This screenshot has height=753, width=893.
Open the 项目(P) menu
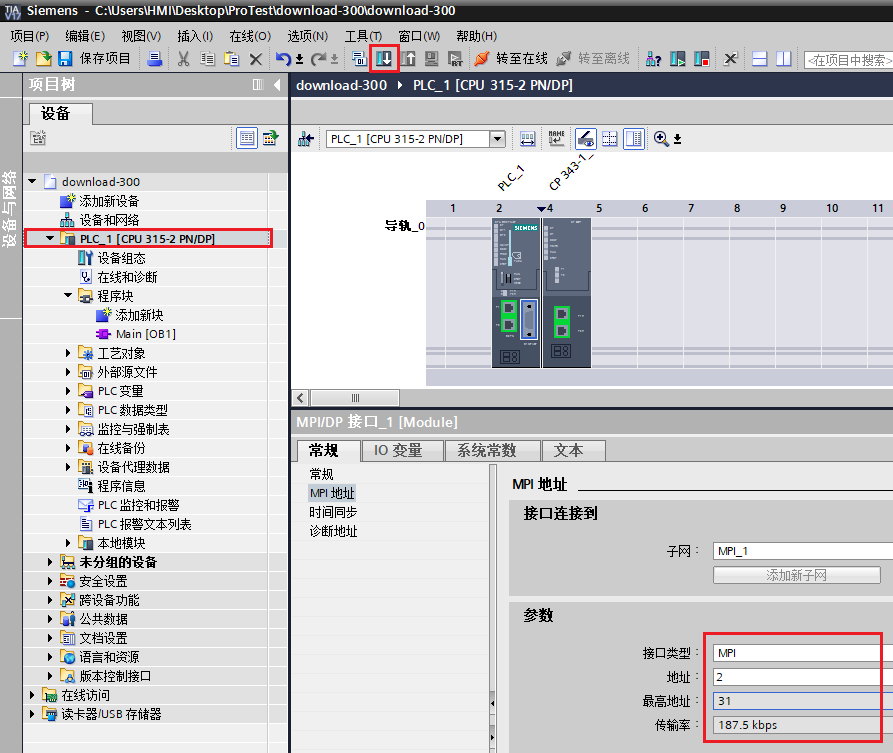click(30, 36)
